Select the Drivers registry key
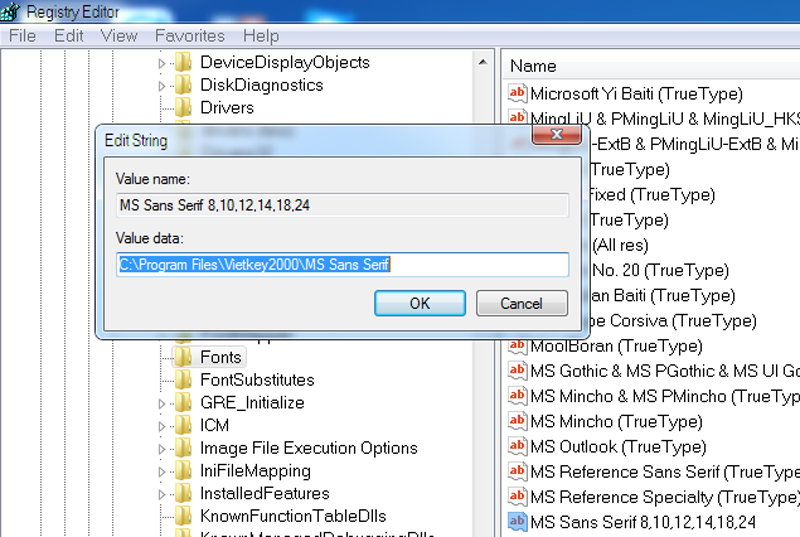This screenshot has width=800, height=537. pyautogui.click(x=227, y=107)
